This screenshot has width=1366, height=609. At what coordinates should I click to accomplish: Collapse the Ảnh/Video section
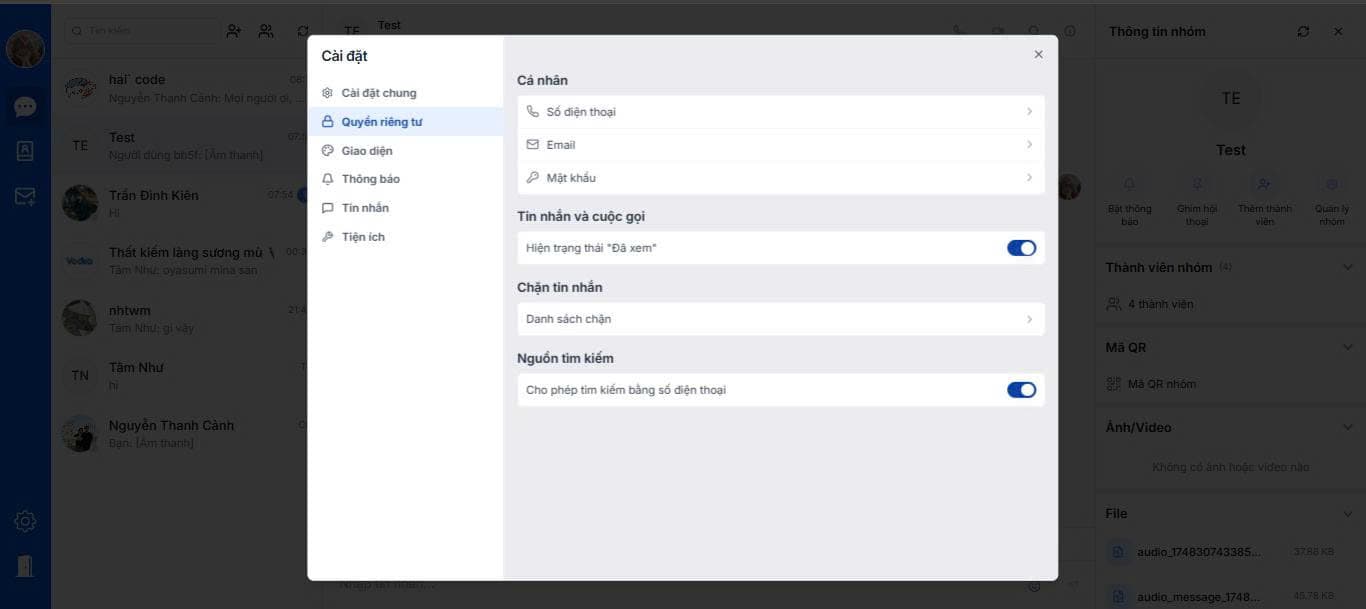[1346, 427]
